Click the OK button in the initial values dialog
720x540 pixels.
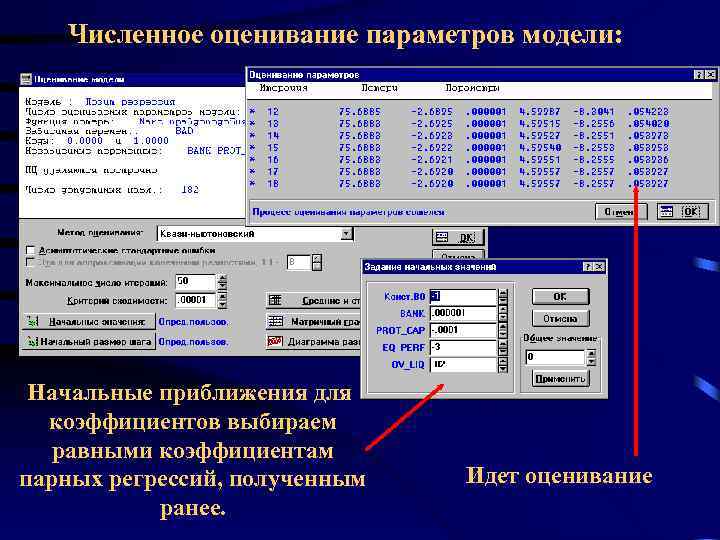(x=560, y=296)
